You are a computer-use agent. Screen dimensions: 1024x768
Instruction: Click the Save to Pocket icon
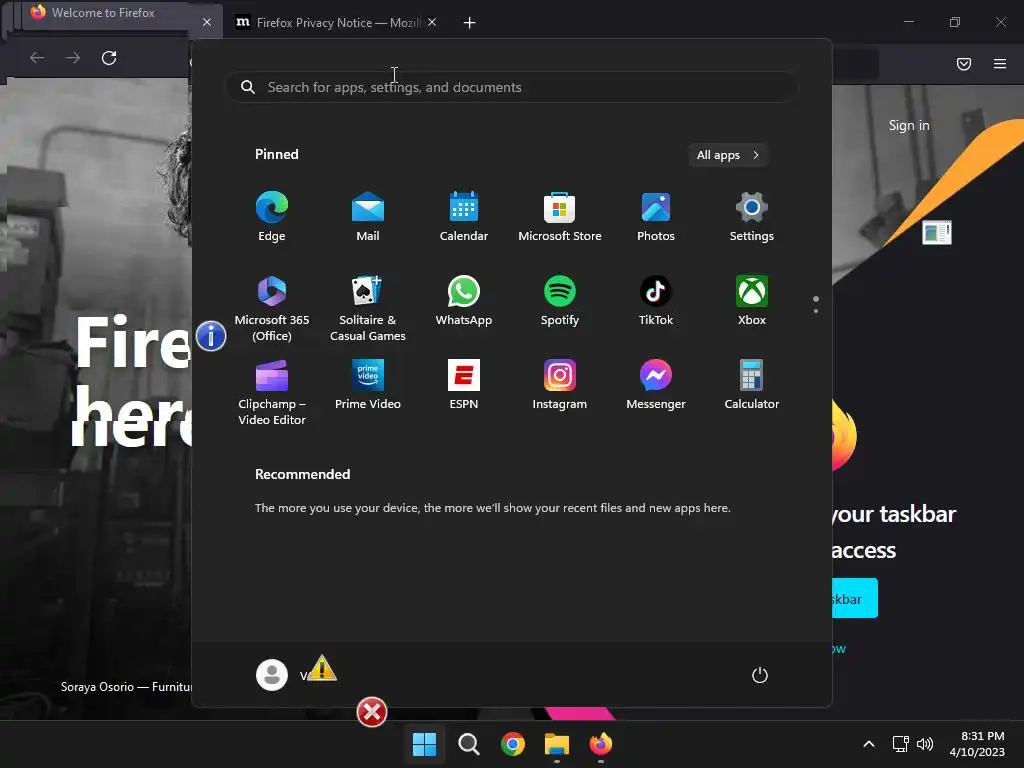(x=963, y=63)
